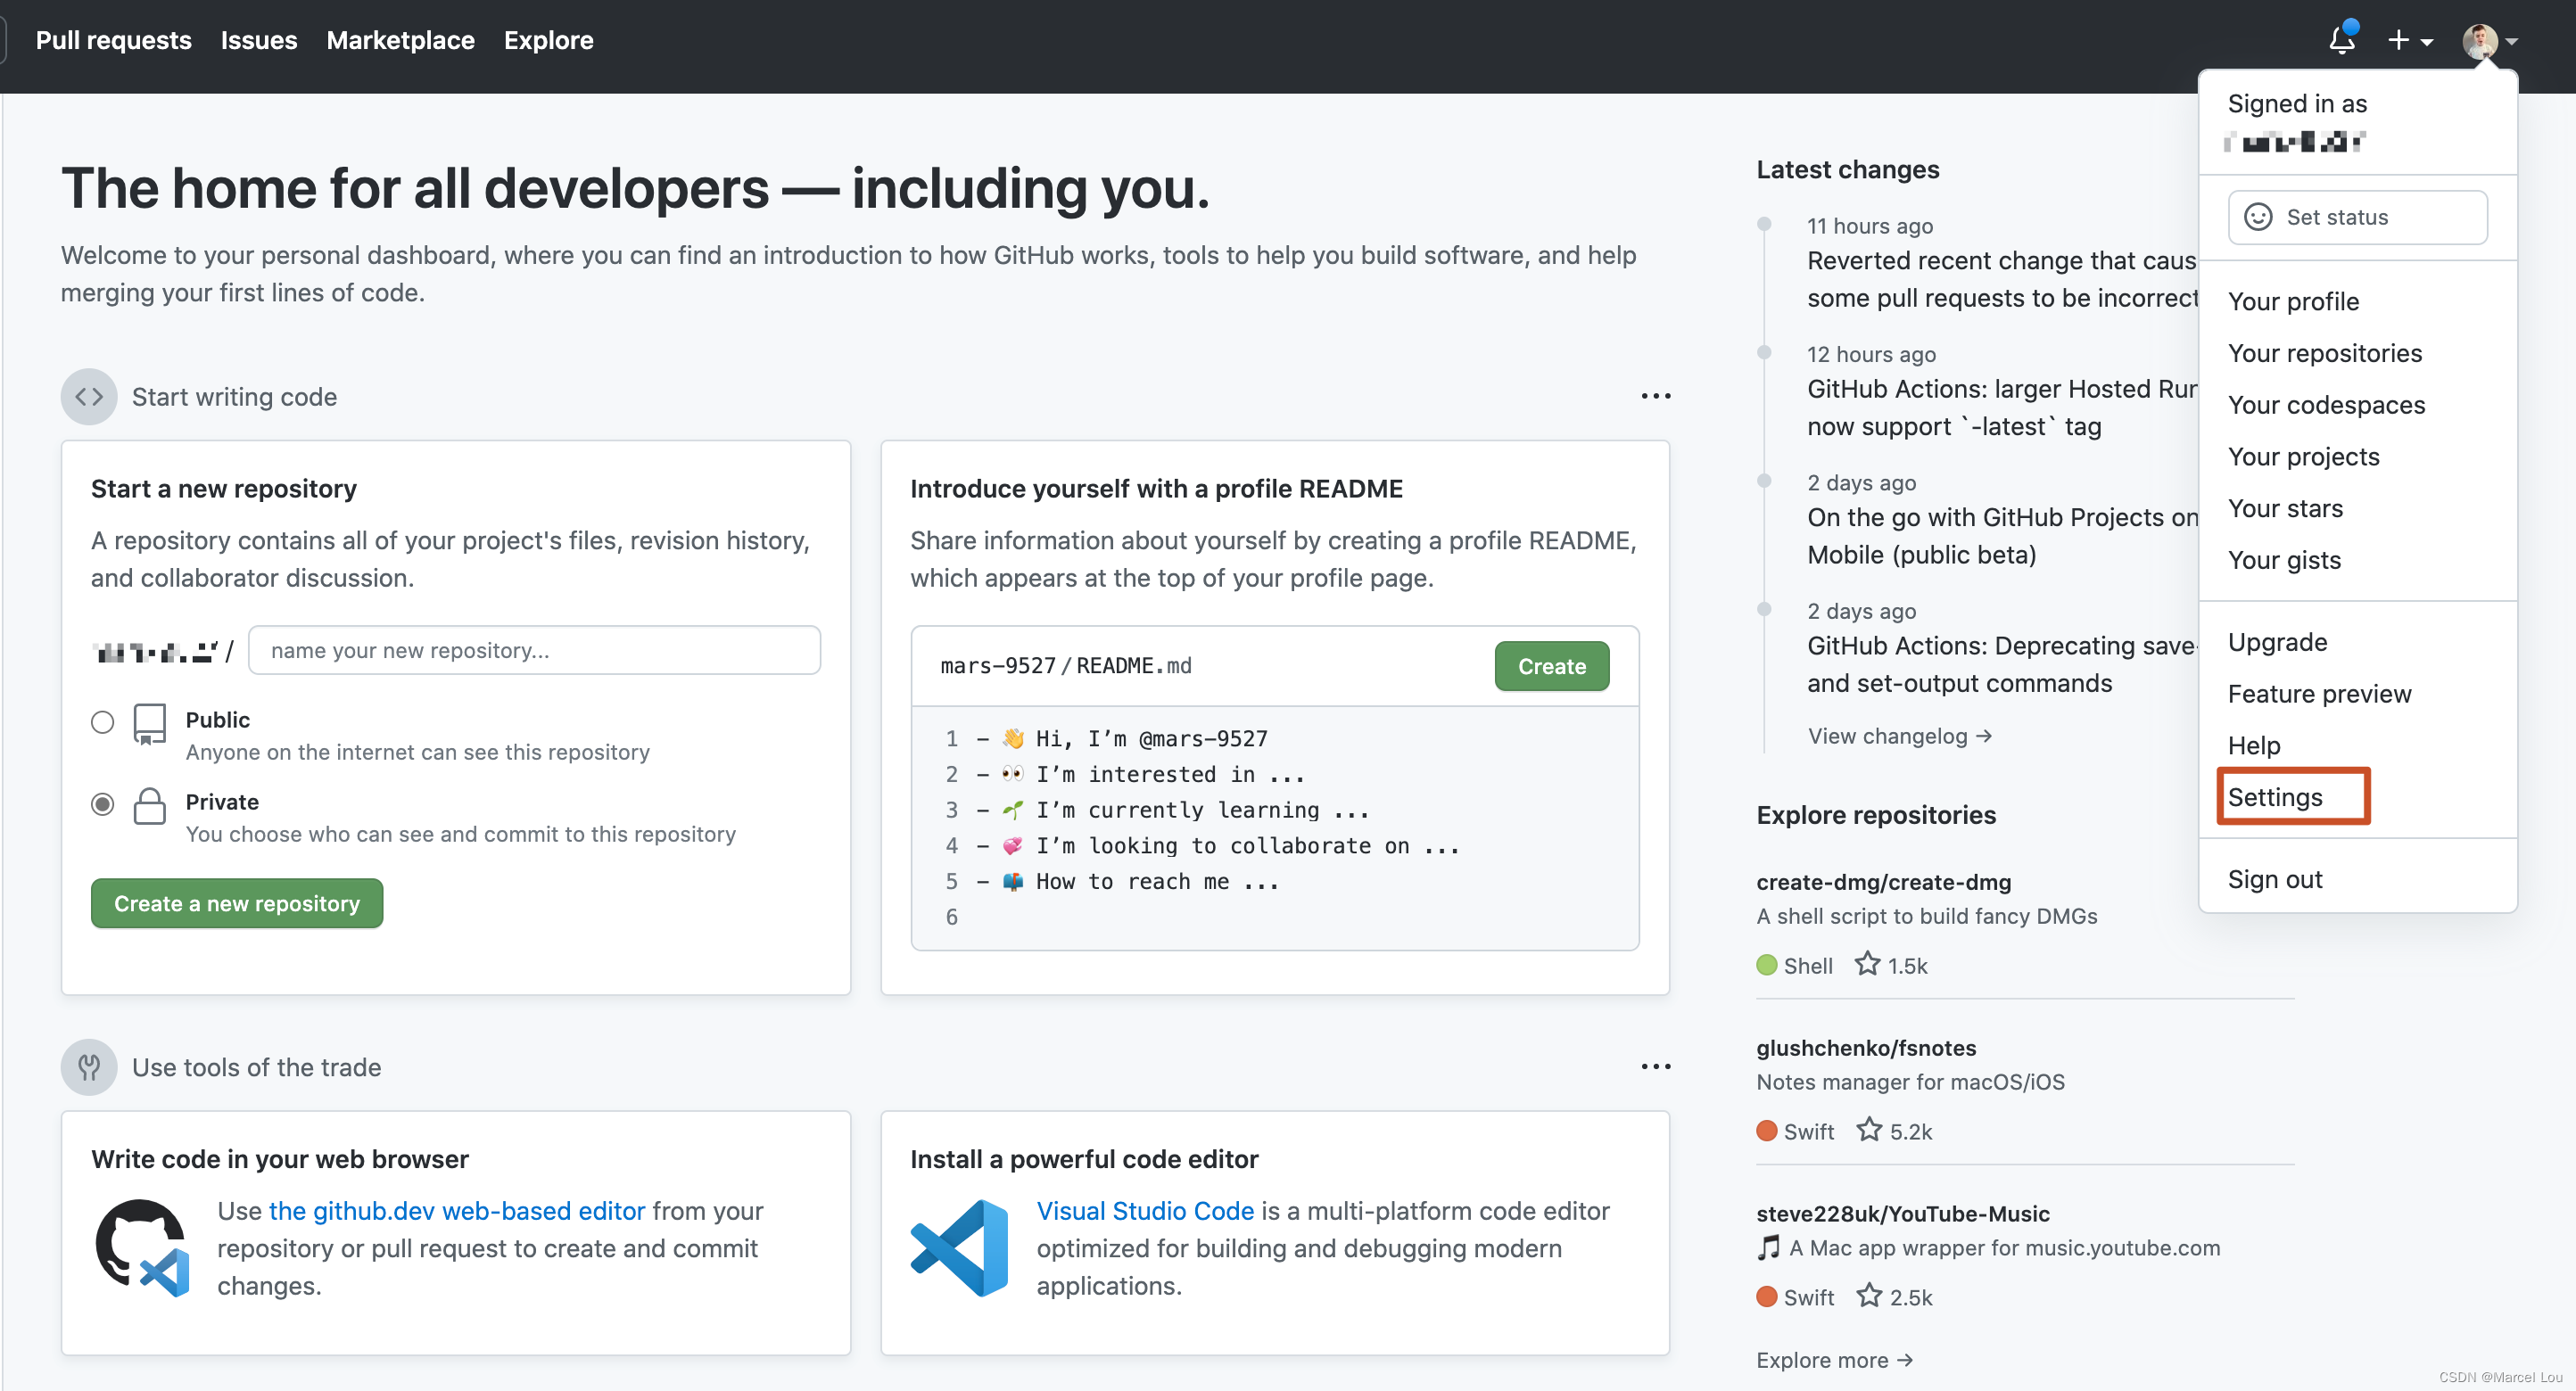Click the Explore navigation item
The width and height of the screenshot is (2576, 1391).
(549, 37)
